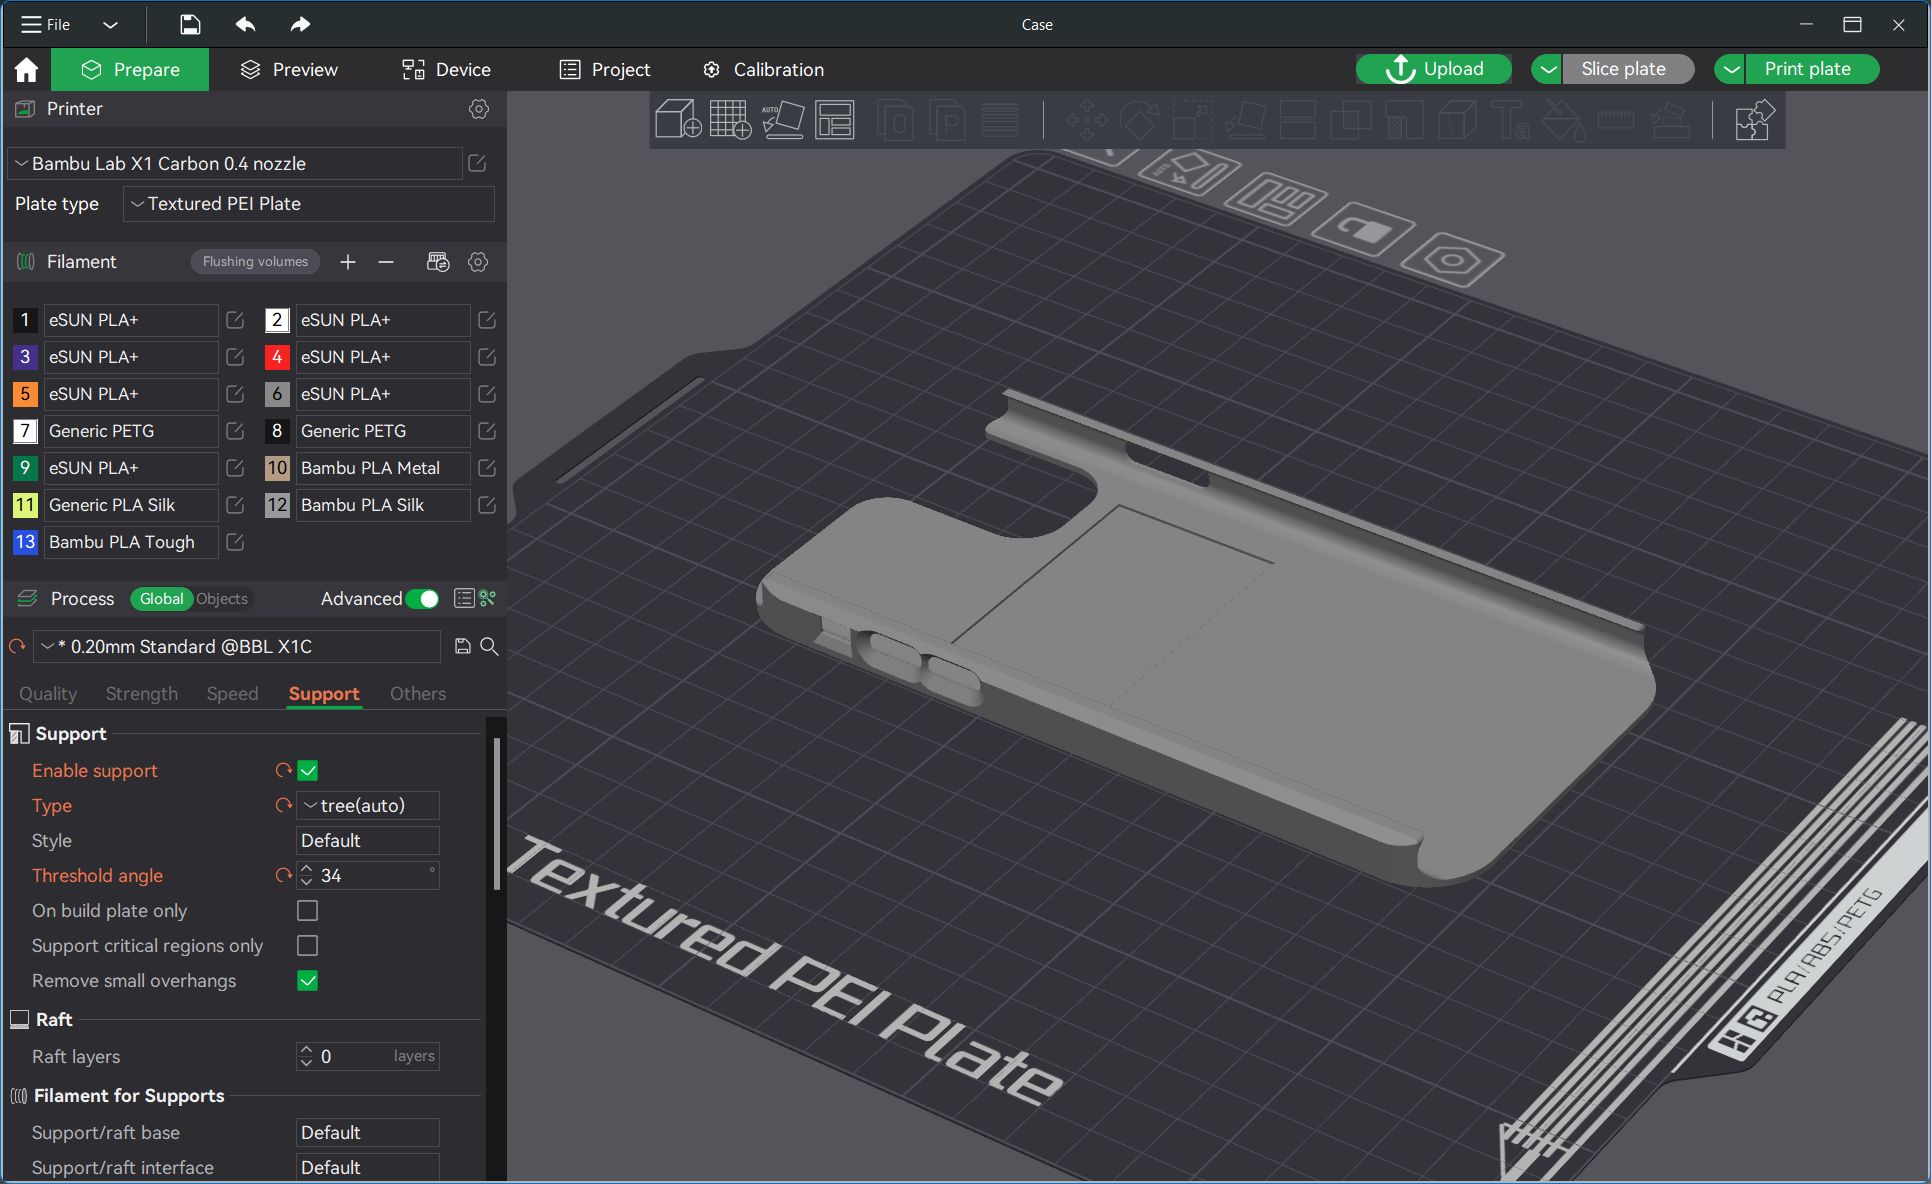
Task: Click the Flushing volumes button
Action: tap(255, 262)
